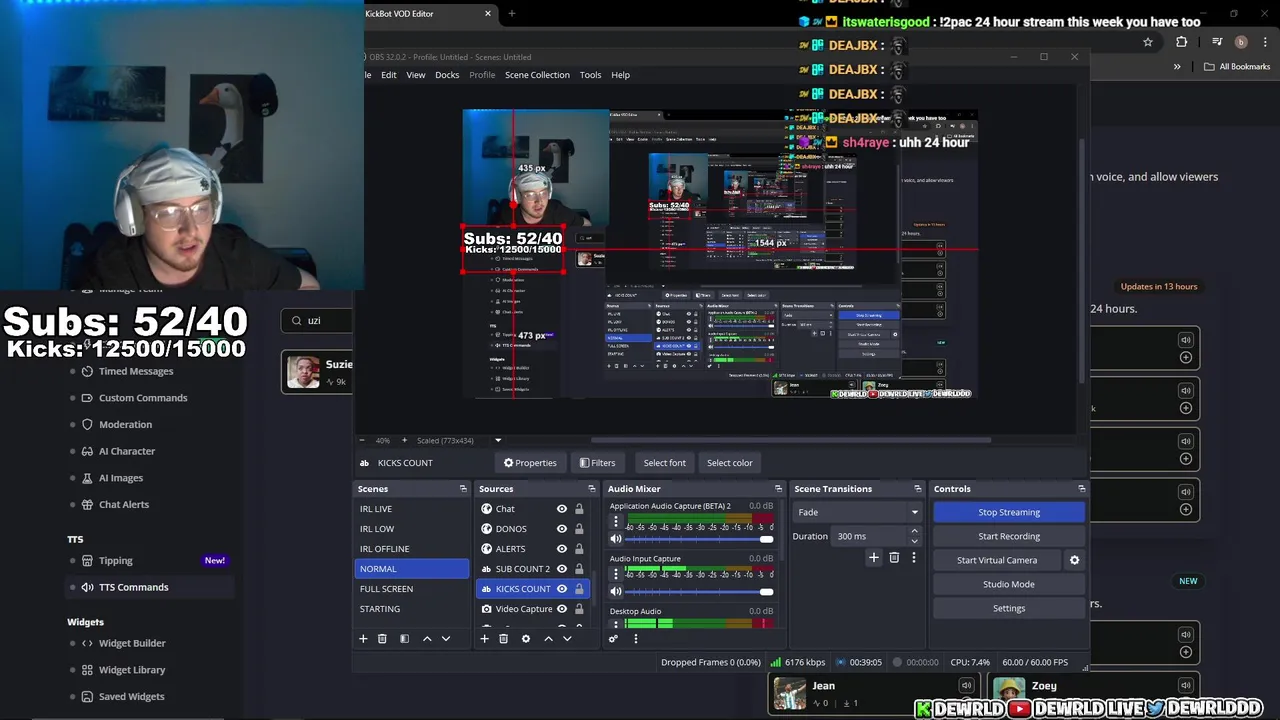Remove the current scene transition
Viewport: 1280px width, 720px height.
point(894,557)
